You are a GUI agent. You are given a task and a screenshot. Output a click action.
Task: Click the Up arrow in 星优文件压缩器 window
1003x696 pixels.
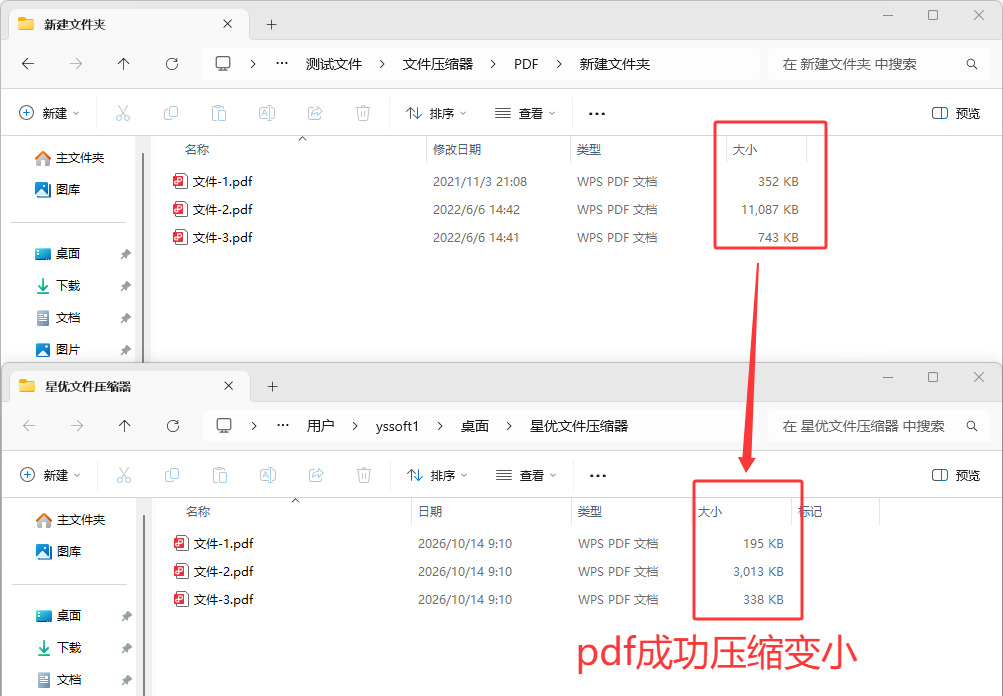tap(125, 426)
